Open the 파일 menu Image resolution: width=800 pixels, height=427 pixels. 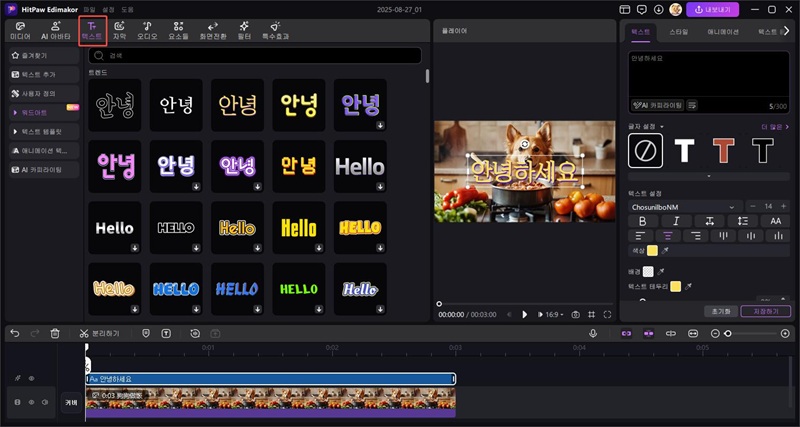89,10
